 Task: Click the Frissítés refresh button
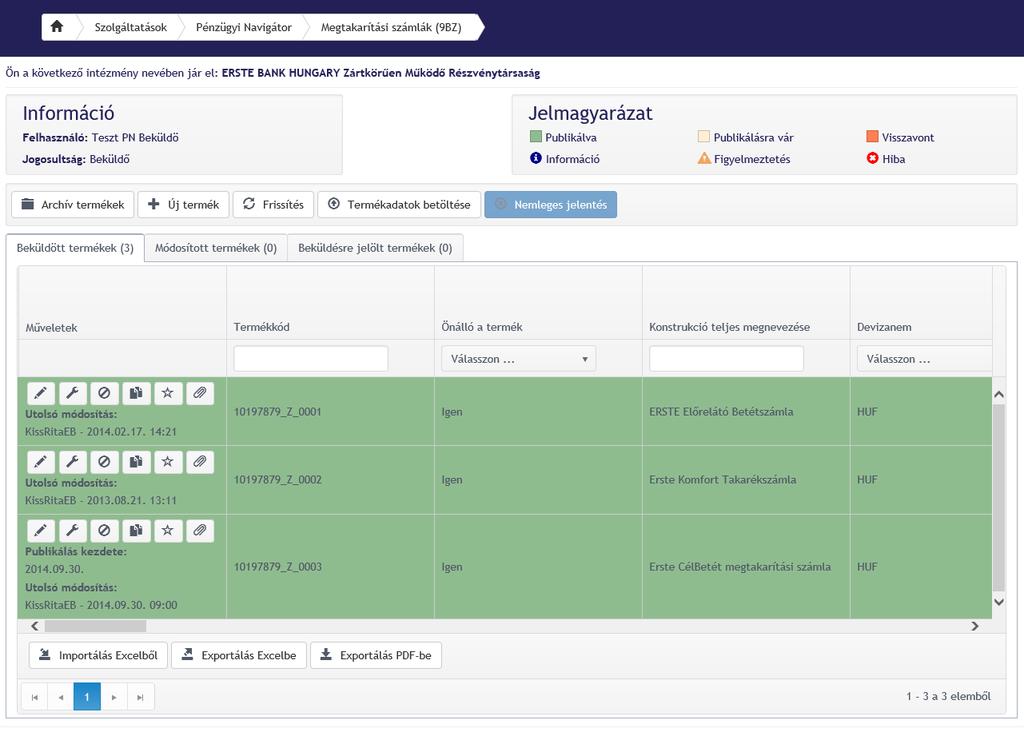point(274,204)
